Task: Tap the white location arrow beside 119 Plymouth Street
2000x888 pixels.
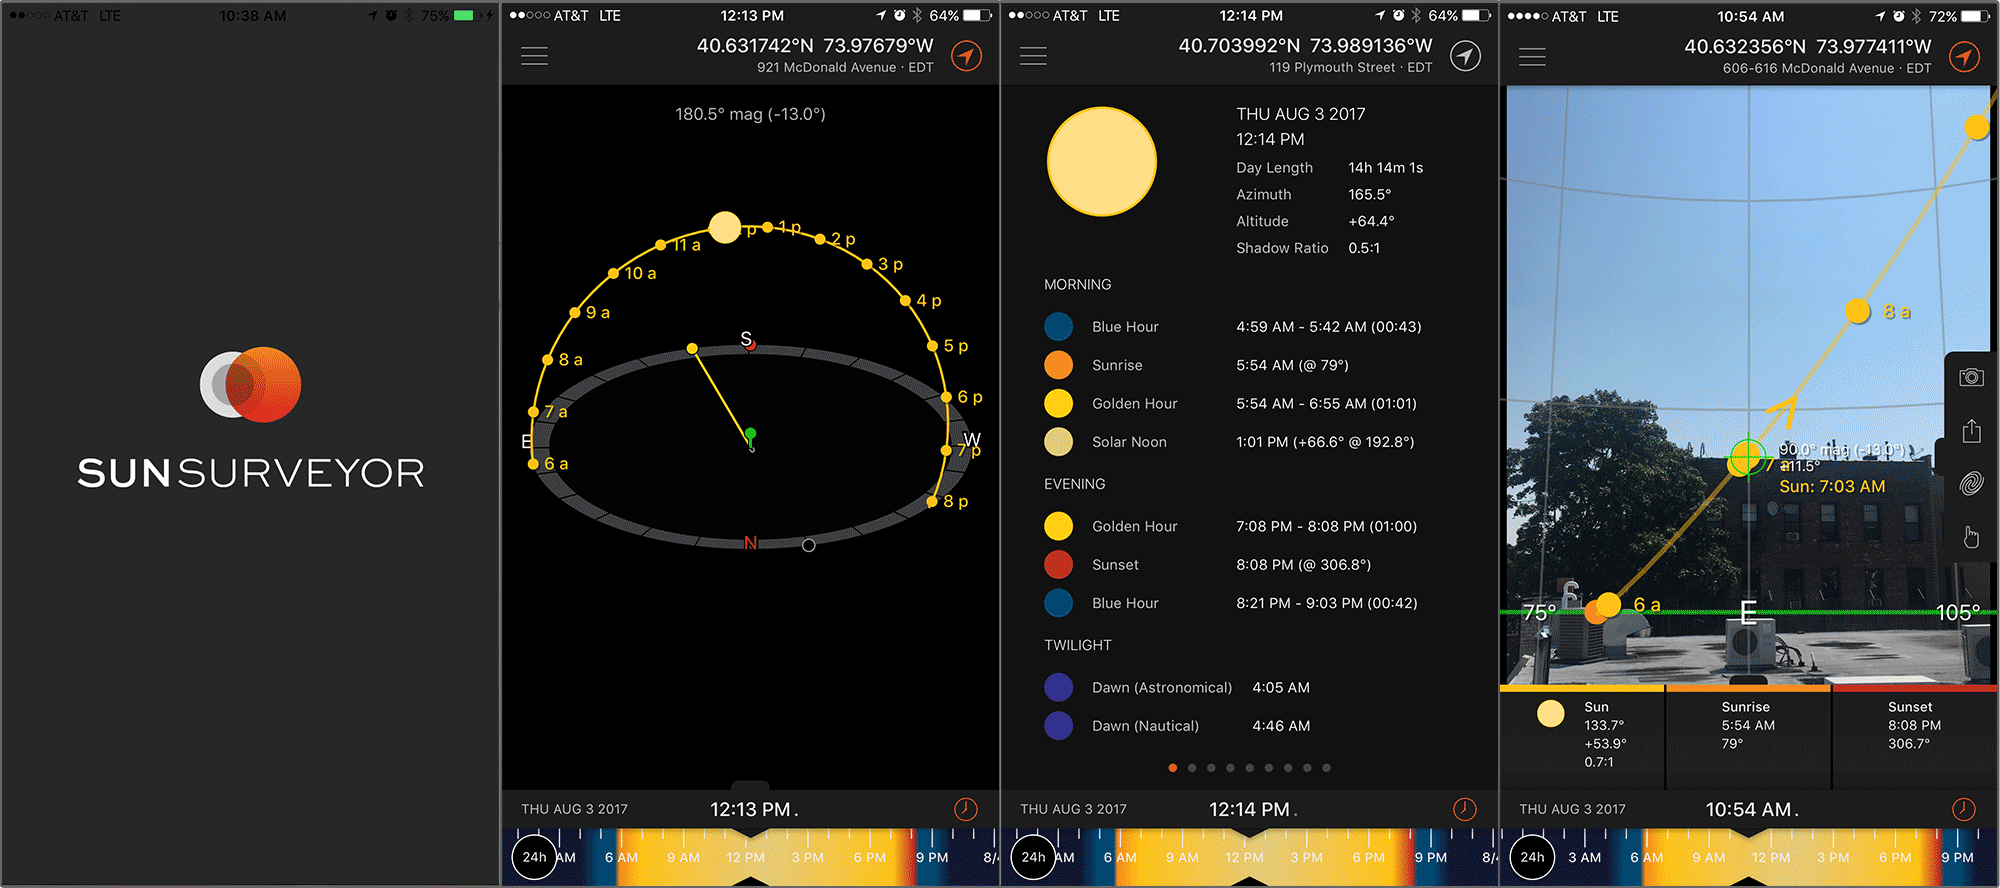Action: (x=1465, y=56)
